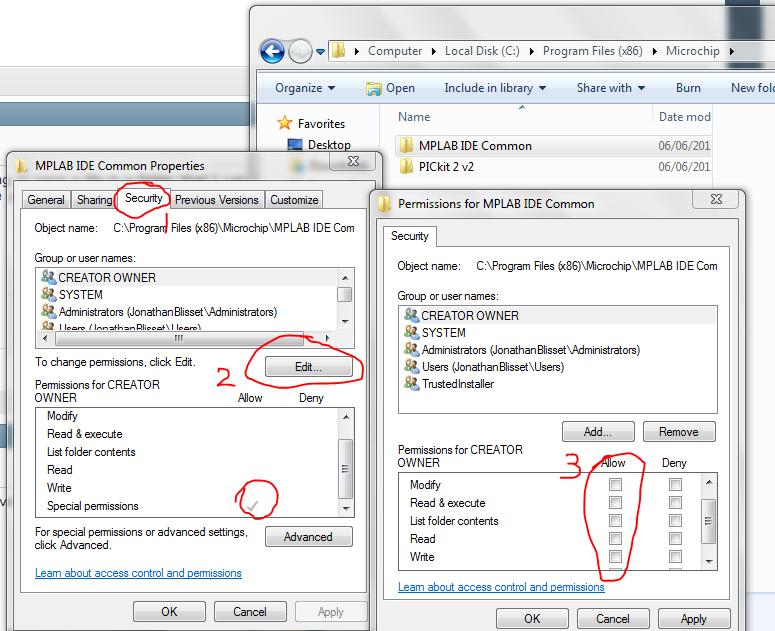Open the Organize dropdown menu
The image size is (775, 631).
tap(304, 88)
